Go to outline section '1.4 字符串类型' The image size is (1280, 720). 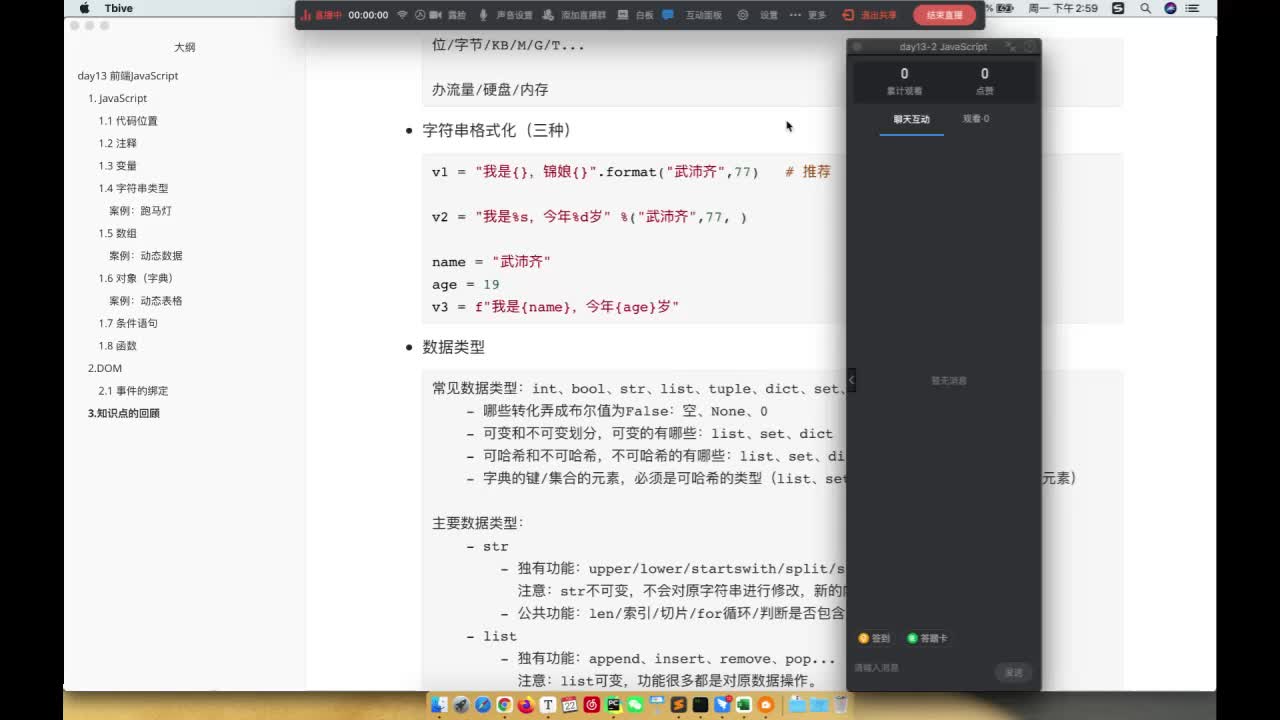point(133,188)
